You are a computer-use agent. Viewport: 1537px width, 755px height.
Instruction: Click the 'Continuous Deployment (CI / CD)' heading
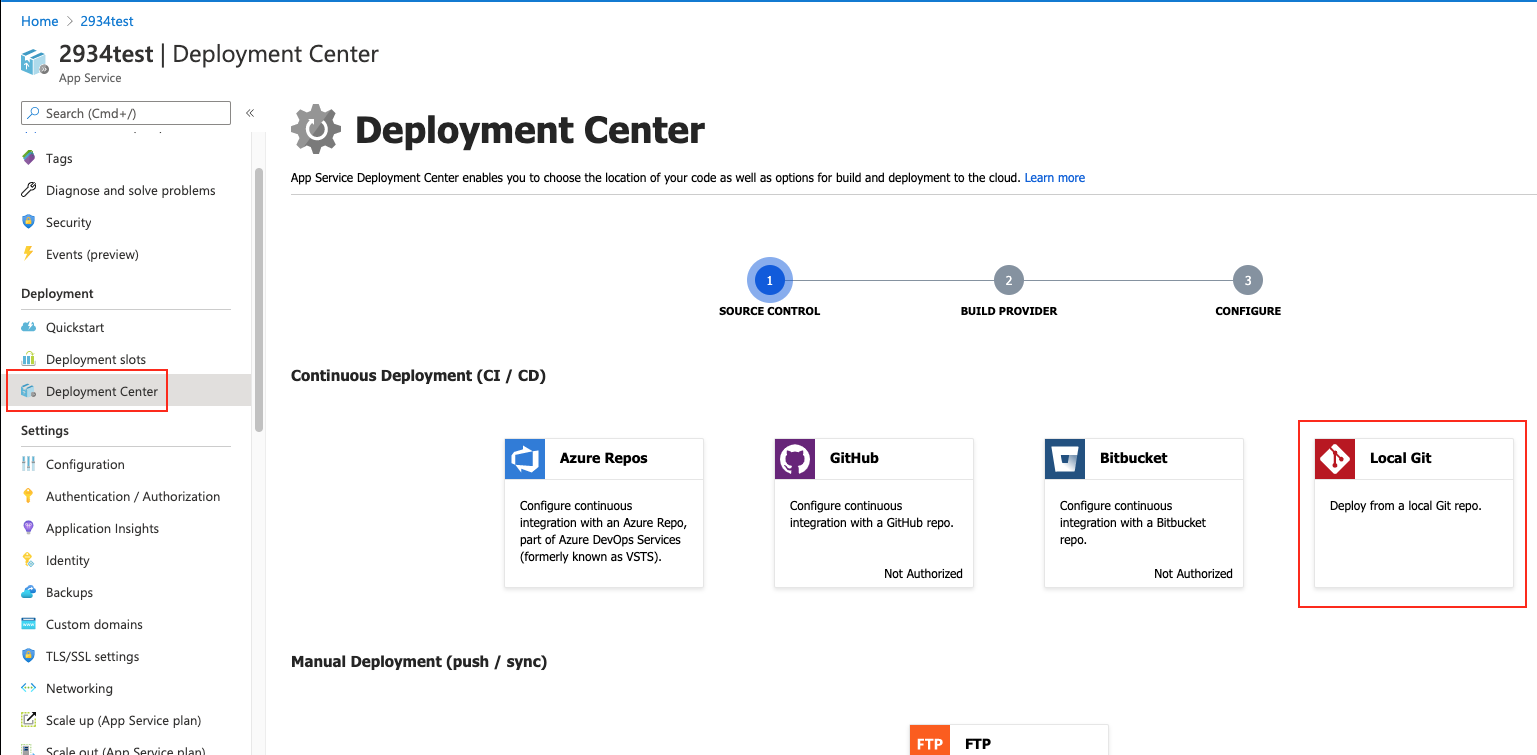pyautogui.click(x=418, y=376)
